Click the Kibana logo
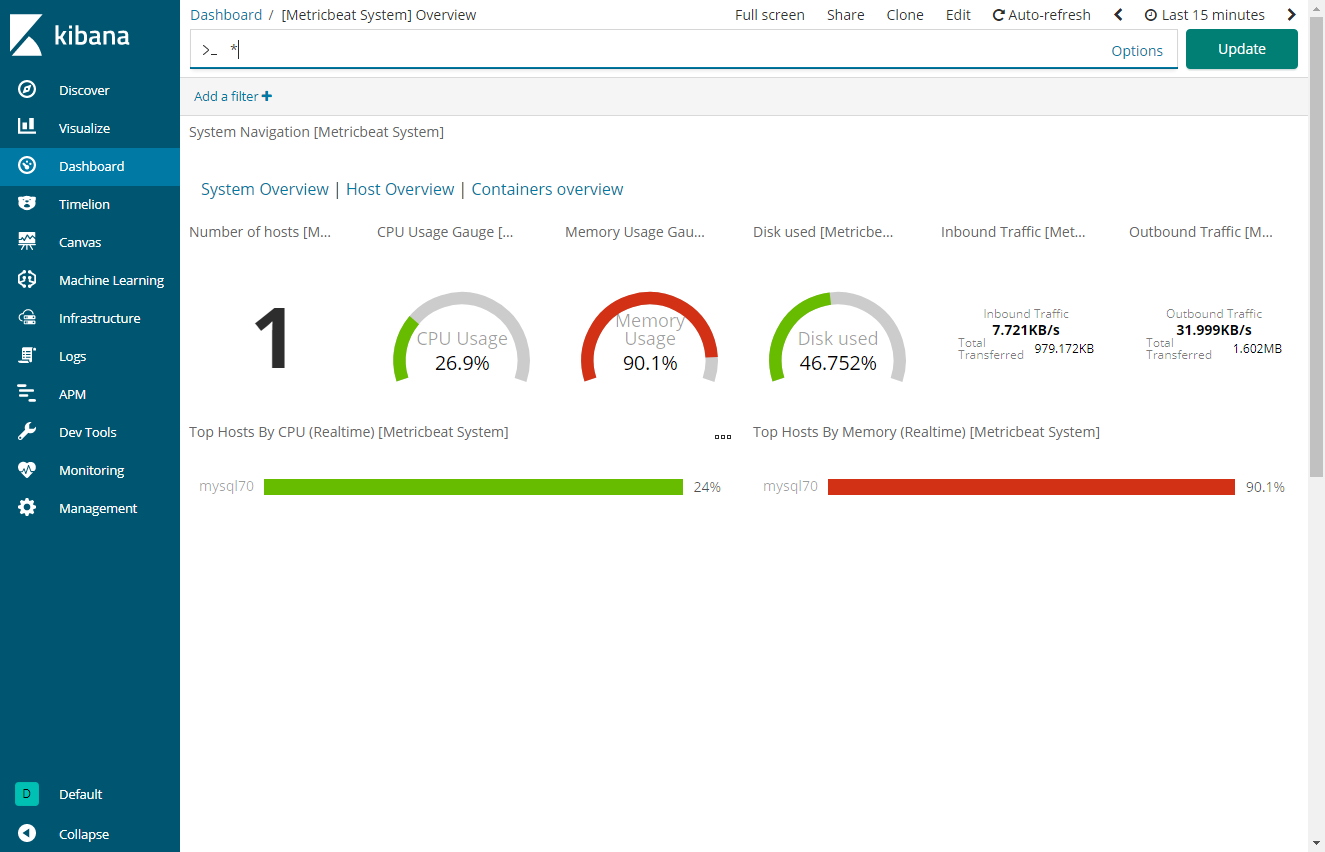 pos(69,36)
